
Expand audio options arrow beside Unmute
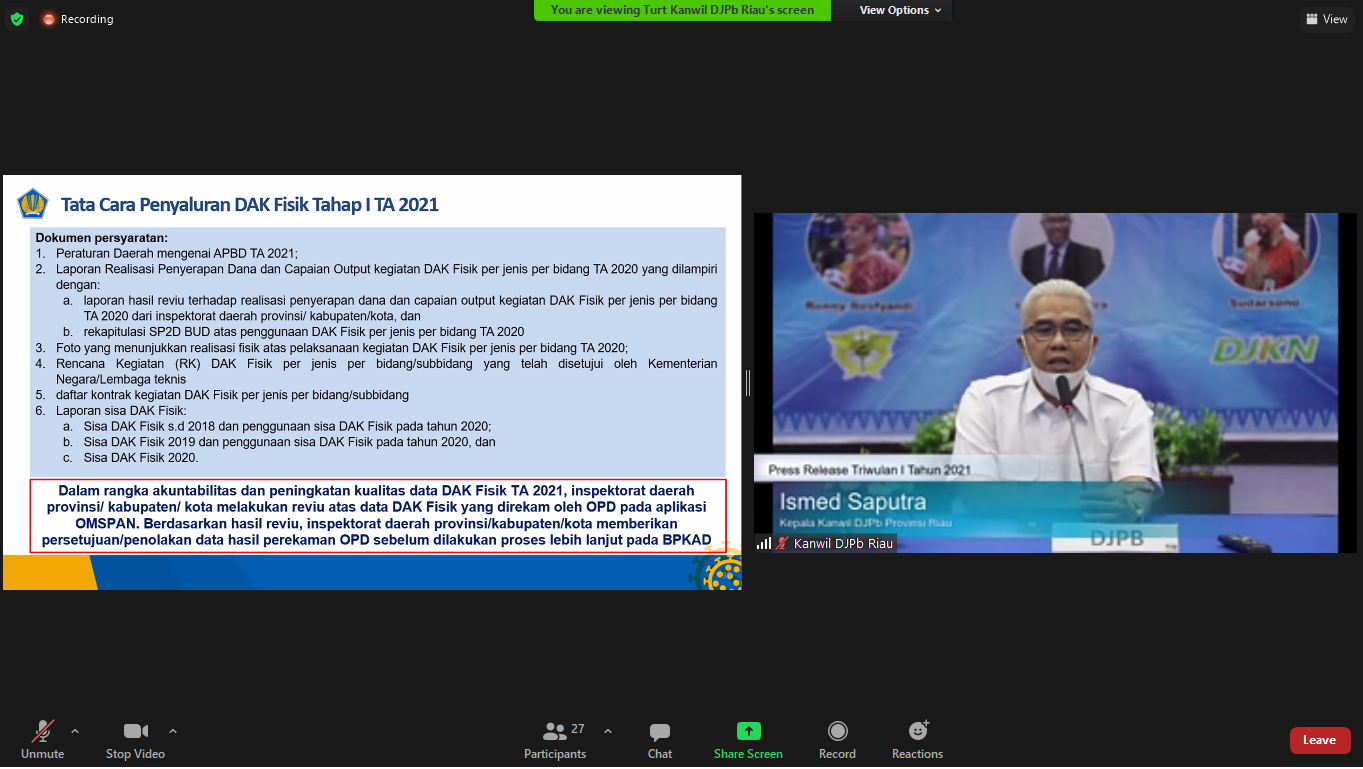(75, 731)
